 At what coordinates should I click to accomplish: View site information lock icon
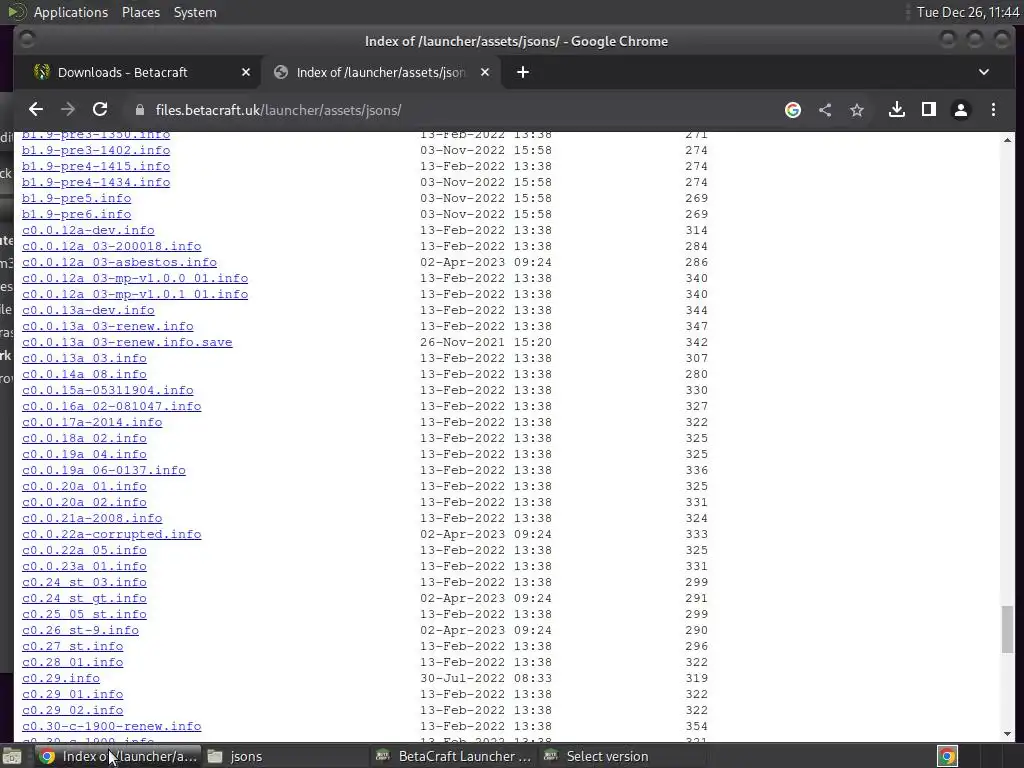pos(139,110)
